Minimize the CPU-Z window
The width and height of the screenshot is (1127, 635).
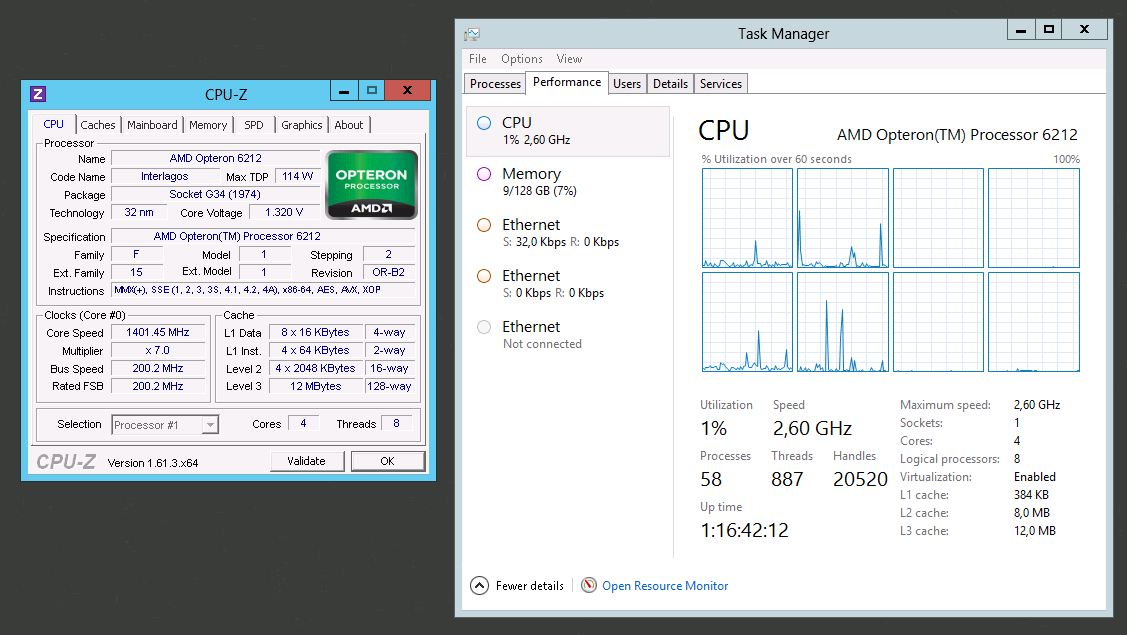pyautogui.click(x=344, y=91)
